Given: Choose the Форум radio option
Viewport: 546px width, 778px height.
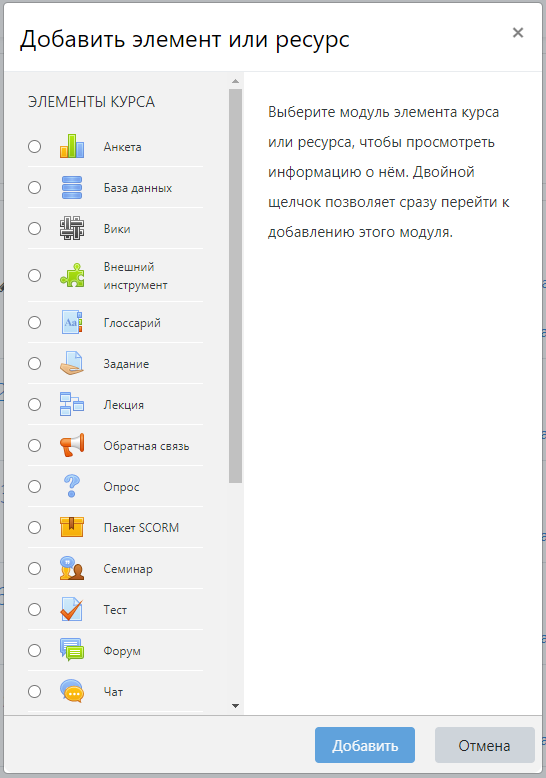Looking at the screenshot, I should pos(34,650).
